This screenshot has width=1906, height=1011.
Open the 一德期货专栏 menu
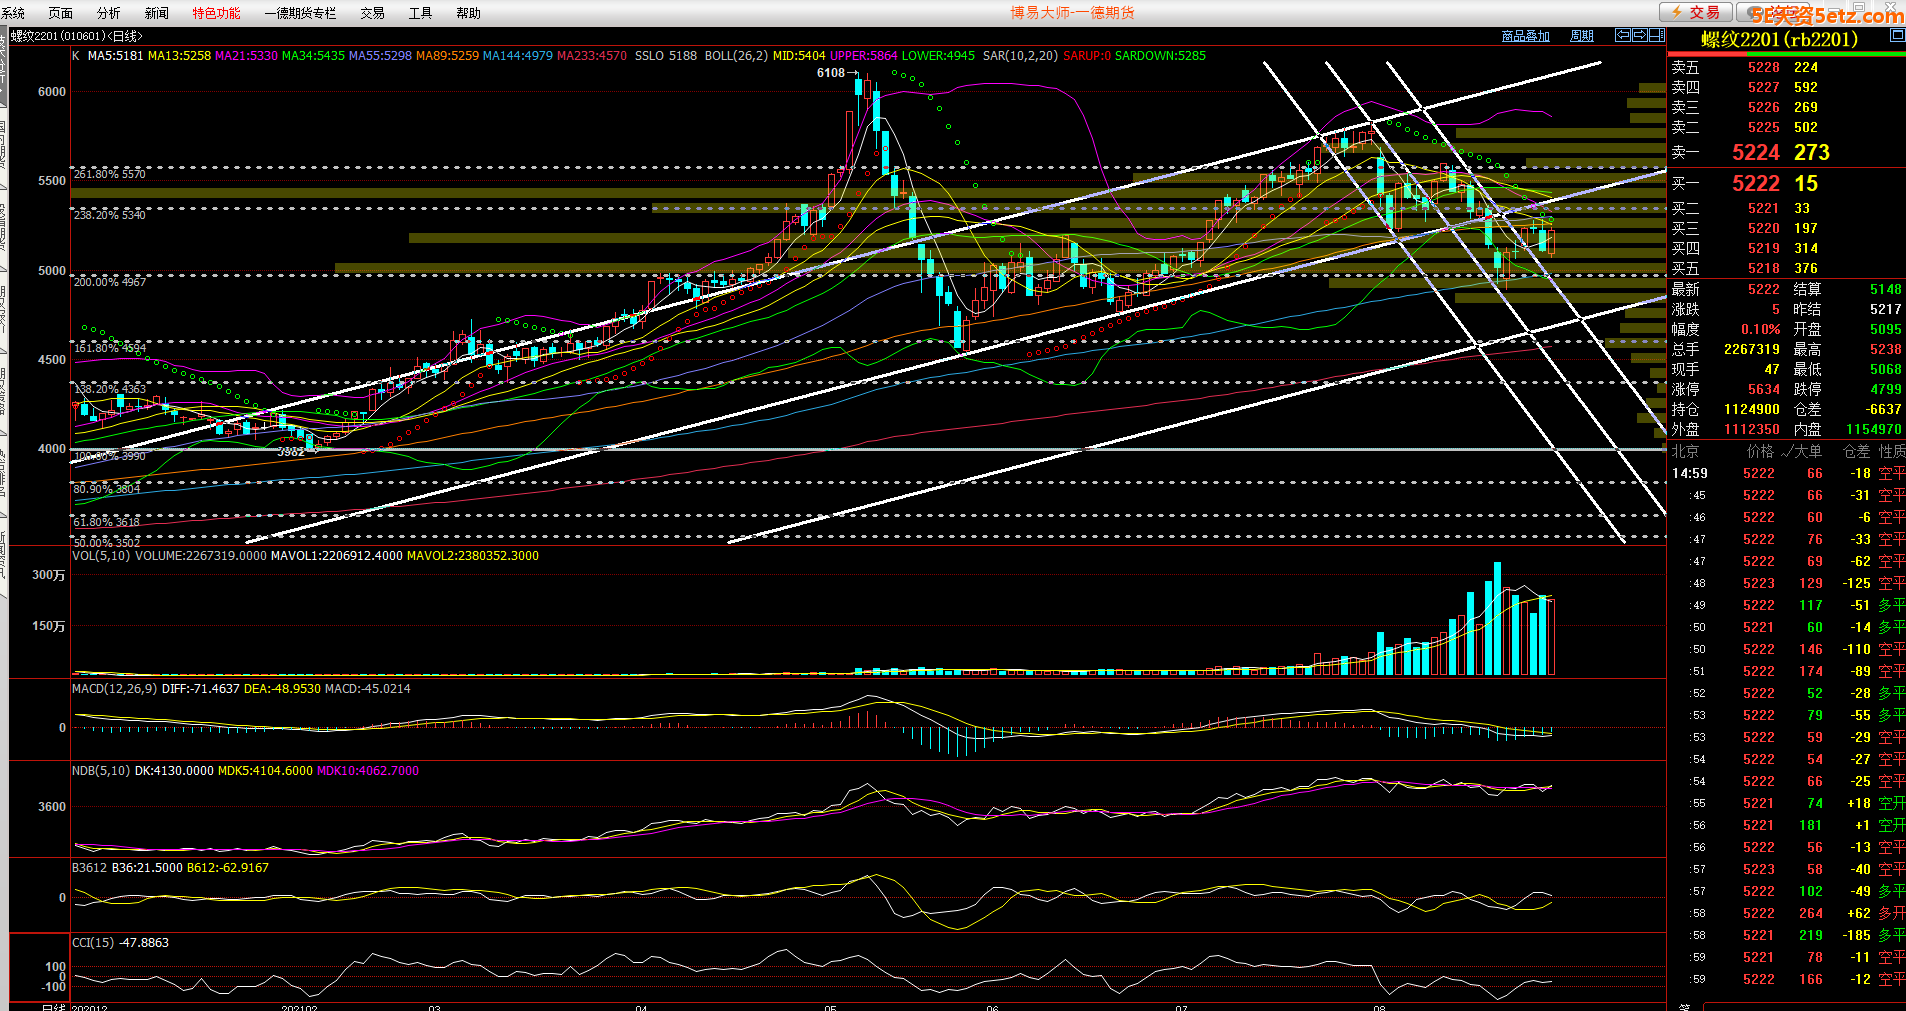click(x=300, y=13)
